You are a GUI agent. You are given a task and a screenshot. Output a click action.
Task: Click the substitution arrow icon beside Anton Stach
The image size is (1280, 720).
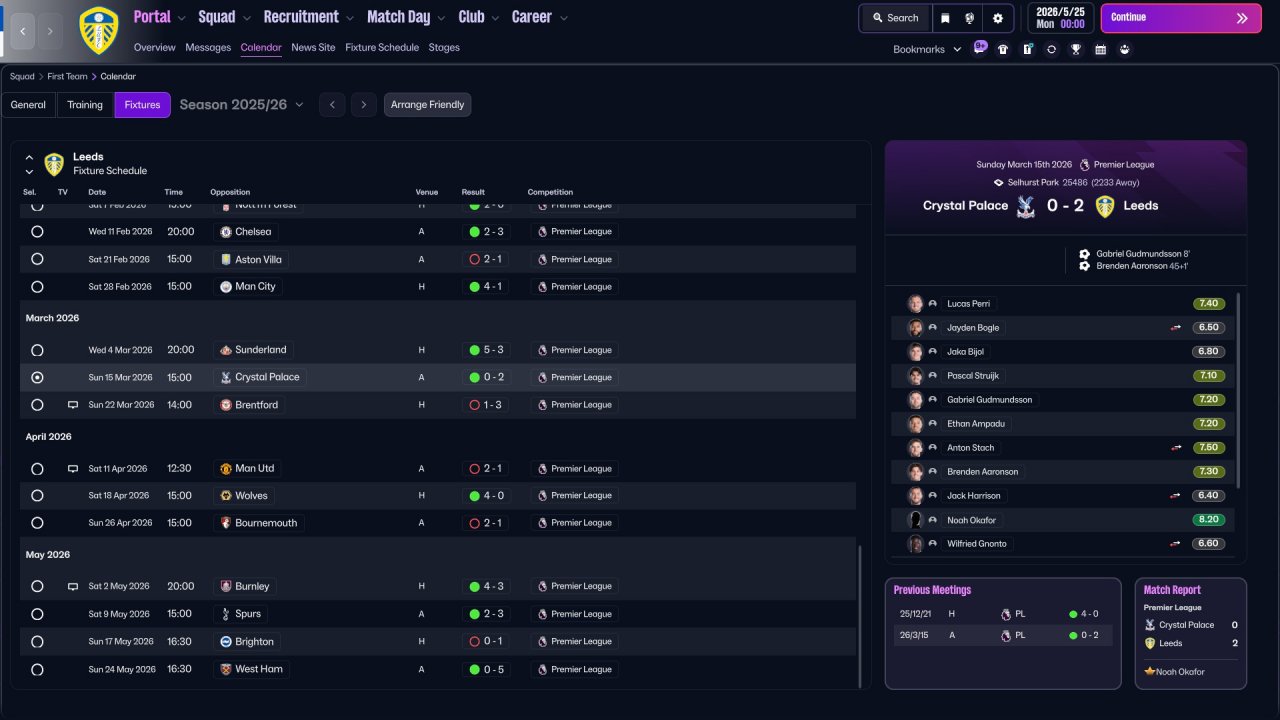(x=1176, y=448)
